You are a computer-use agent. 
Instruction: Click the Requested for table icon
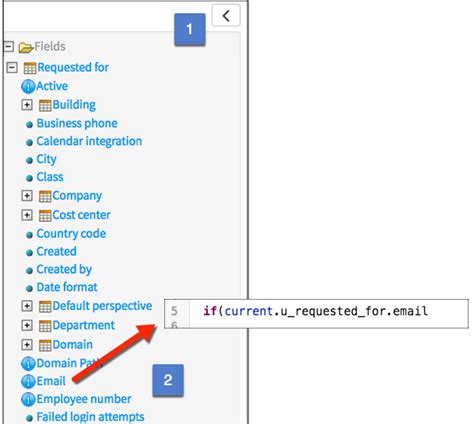[30, 68]
